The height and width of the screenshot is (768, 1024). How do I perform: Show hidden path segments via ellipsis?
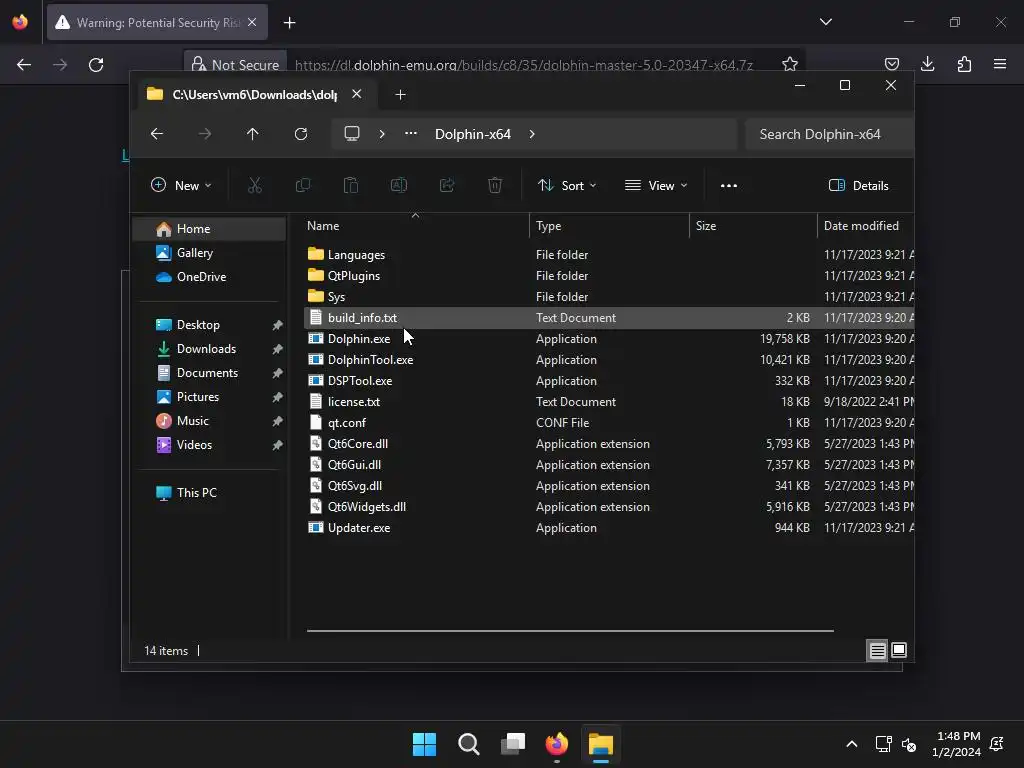(411, 133)
